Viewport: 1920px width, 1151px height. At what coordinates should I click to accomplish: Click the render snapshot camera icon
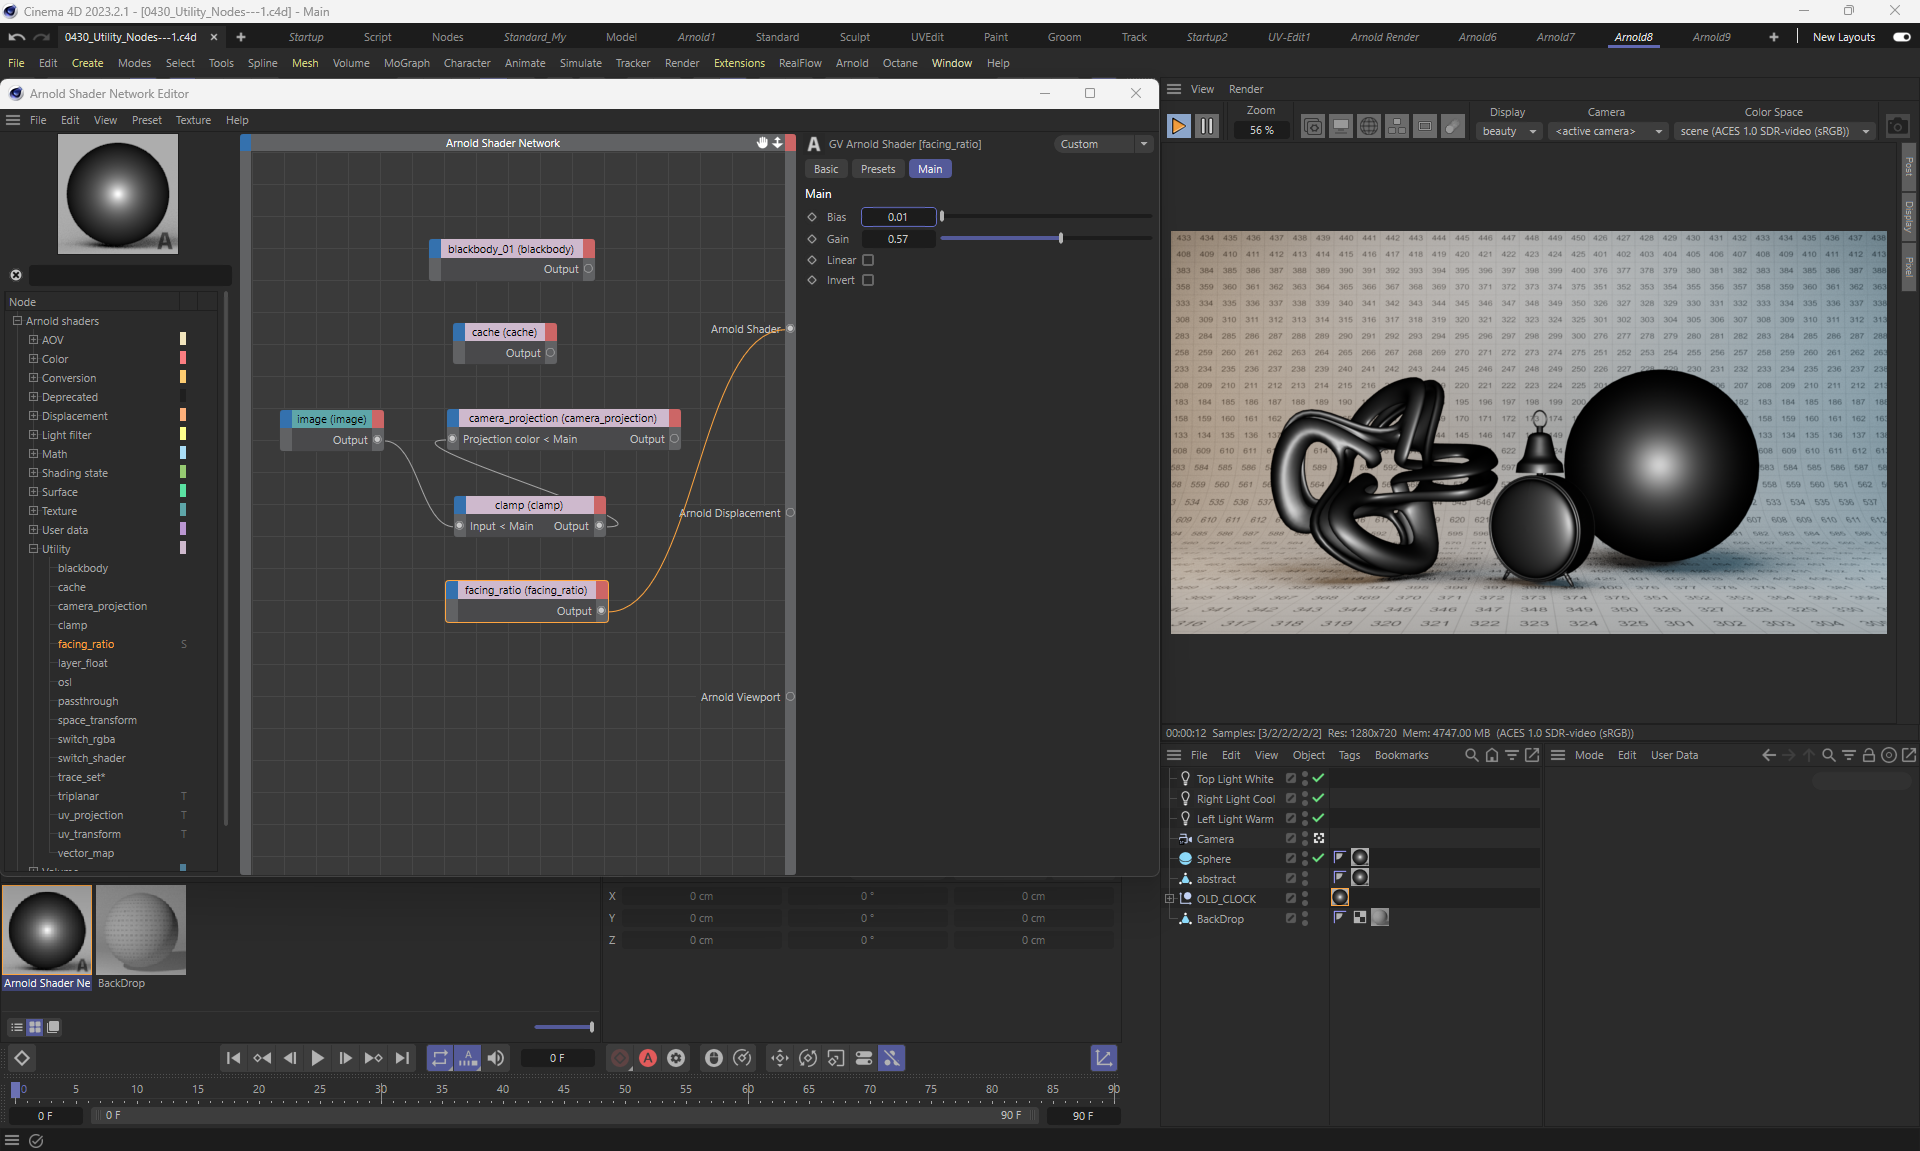(1897, 126)
